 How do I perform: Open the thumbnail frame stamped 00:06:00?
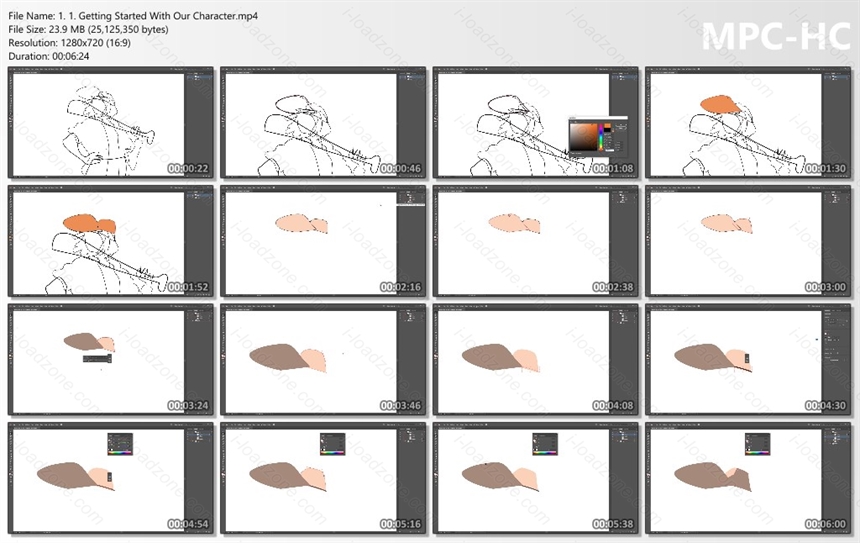click(x=748, y=478)
